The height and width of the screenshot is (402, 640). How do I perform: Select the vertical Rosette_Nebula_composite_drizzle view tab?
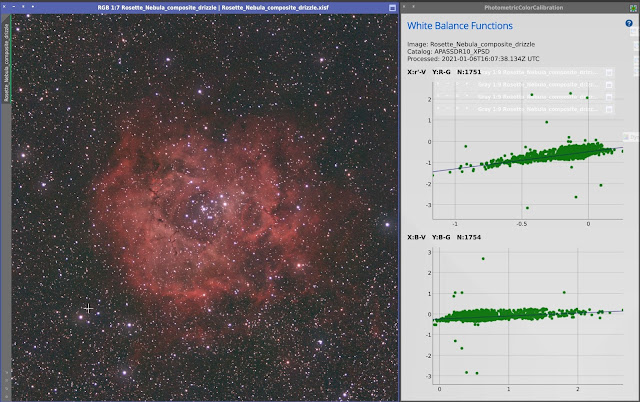coord(6,62)
